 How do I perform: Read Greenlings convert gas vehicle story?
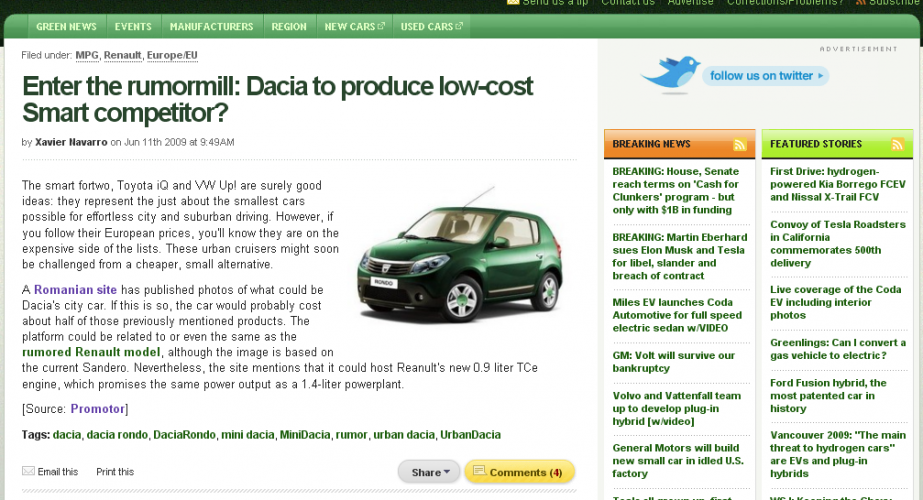[838, 349]
